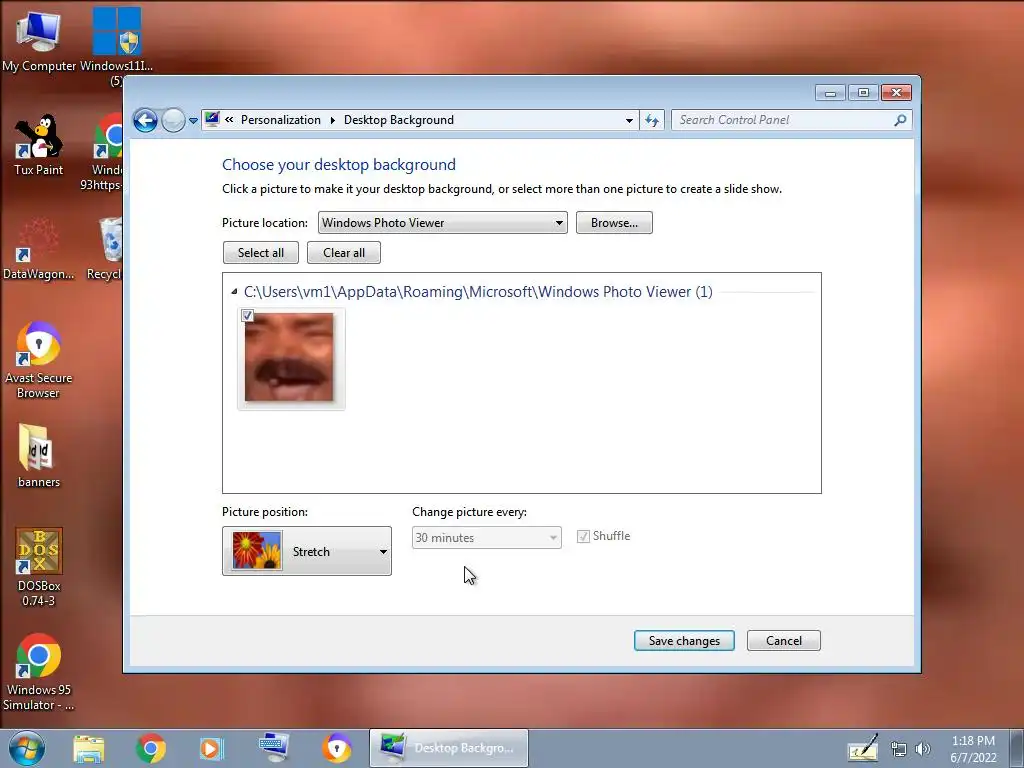This screenshot has height=768, width=1024.
Task: Click the Desktop Background breadcrumb
Action: point(398,120)
